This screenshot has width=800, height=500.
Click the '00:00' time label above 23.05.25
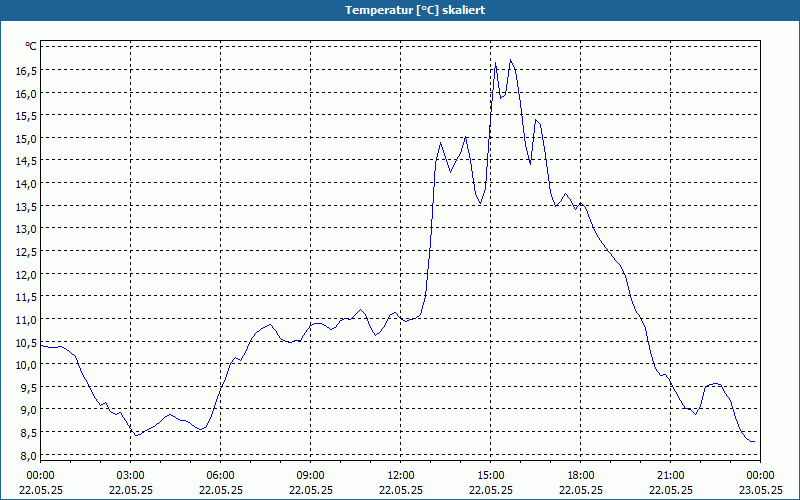(x=760, y=476)
